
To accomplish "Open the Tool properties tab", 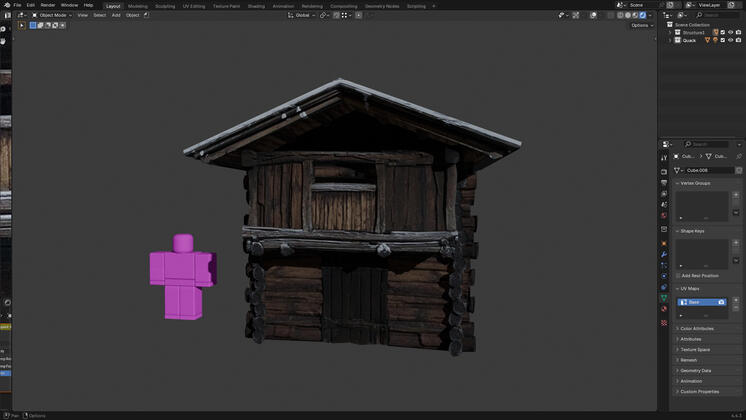I will click(664, 157).
